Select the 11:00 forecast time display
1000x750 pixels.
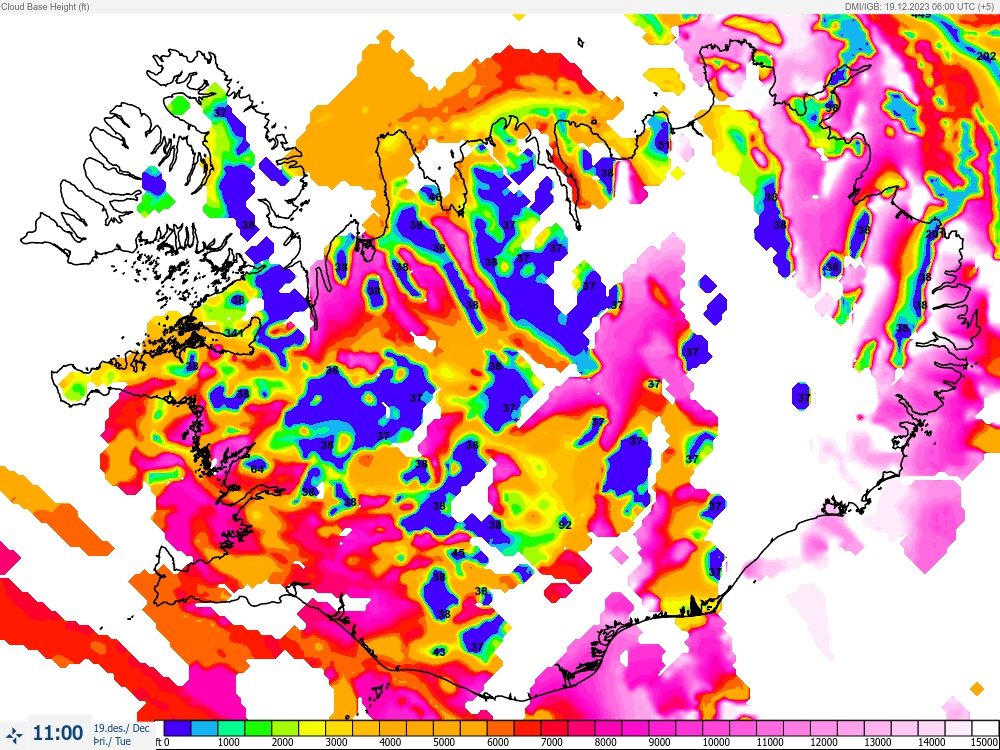(58, 733)
